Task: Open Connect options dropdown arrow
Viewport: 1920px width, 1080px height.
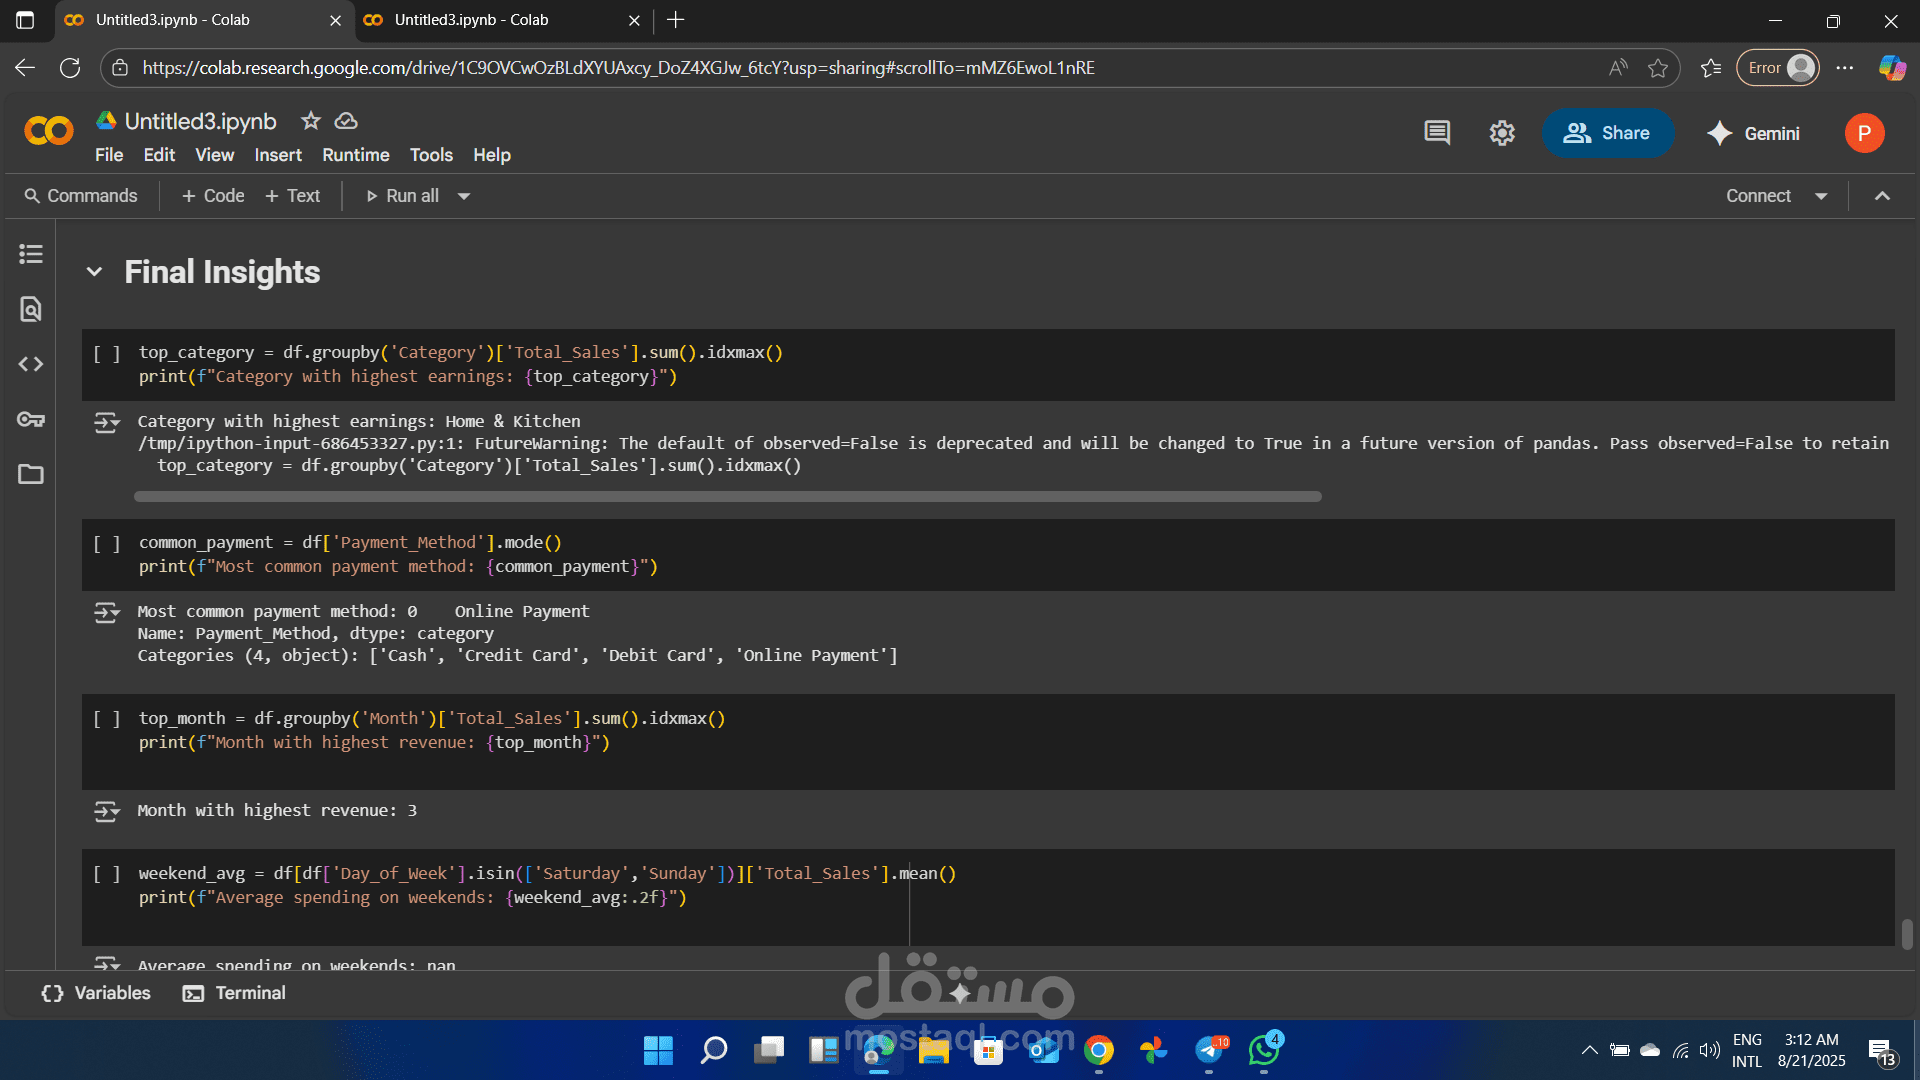Action: [1821, 196]
